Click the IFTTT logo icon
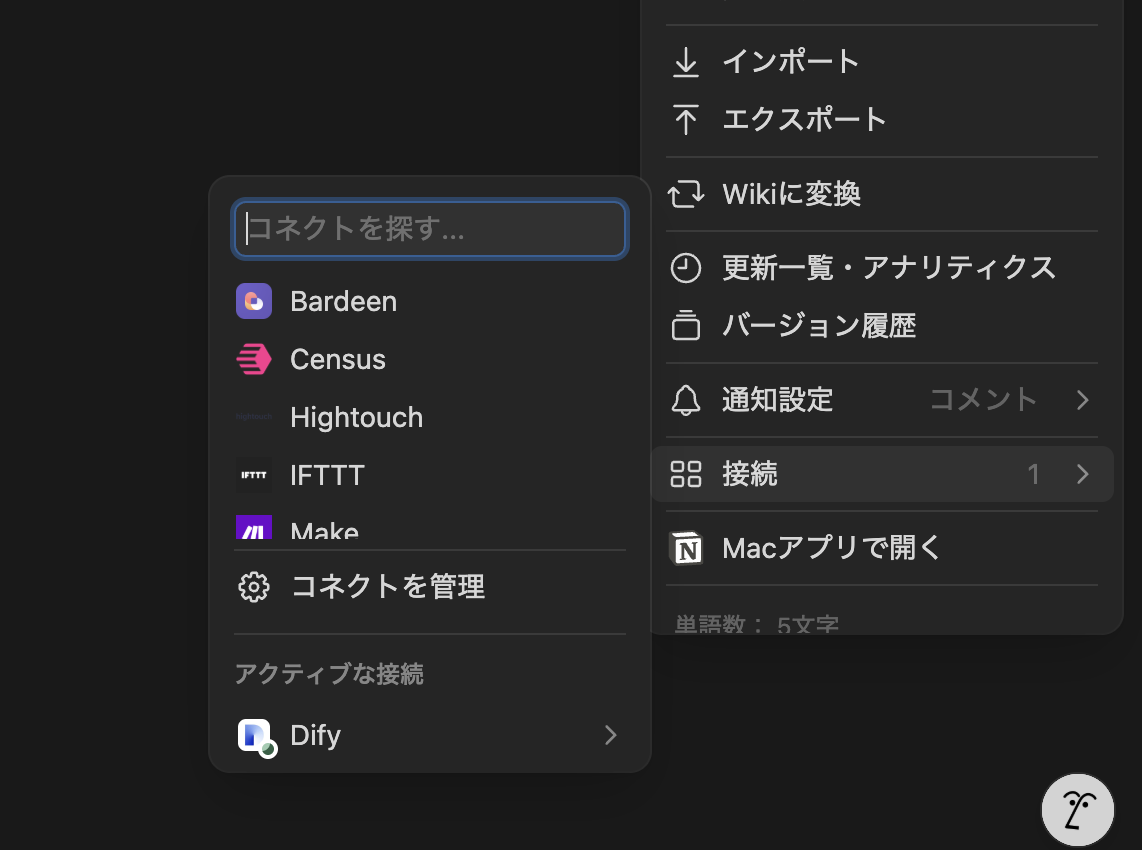1142x850 pixels. click(x=253, y=475)
